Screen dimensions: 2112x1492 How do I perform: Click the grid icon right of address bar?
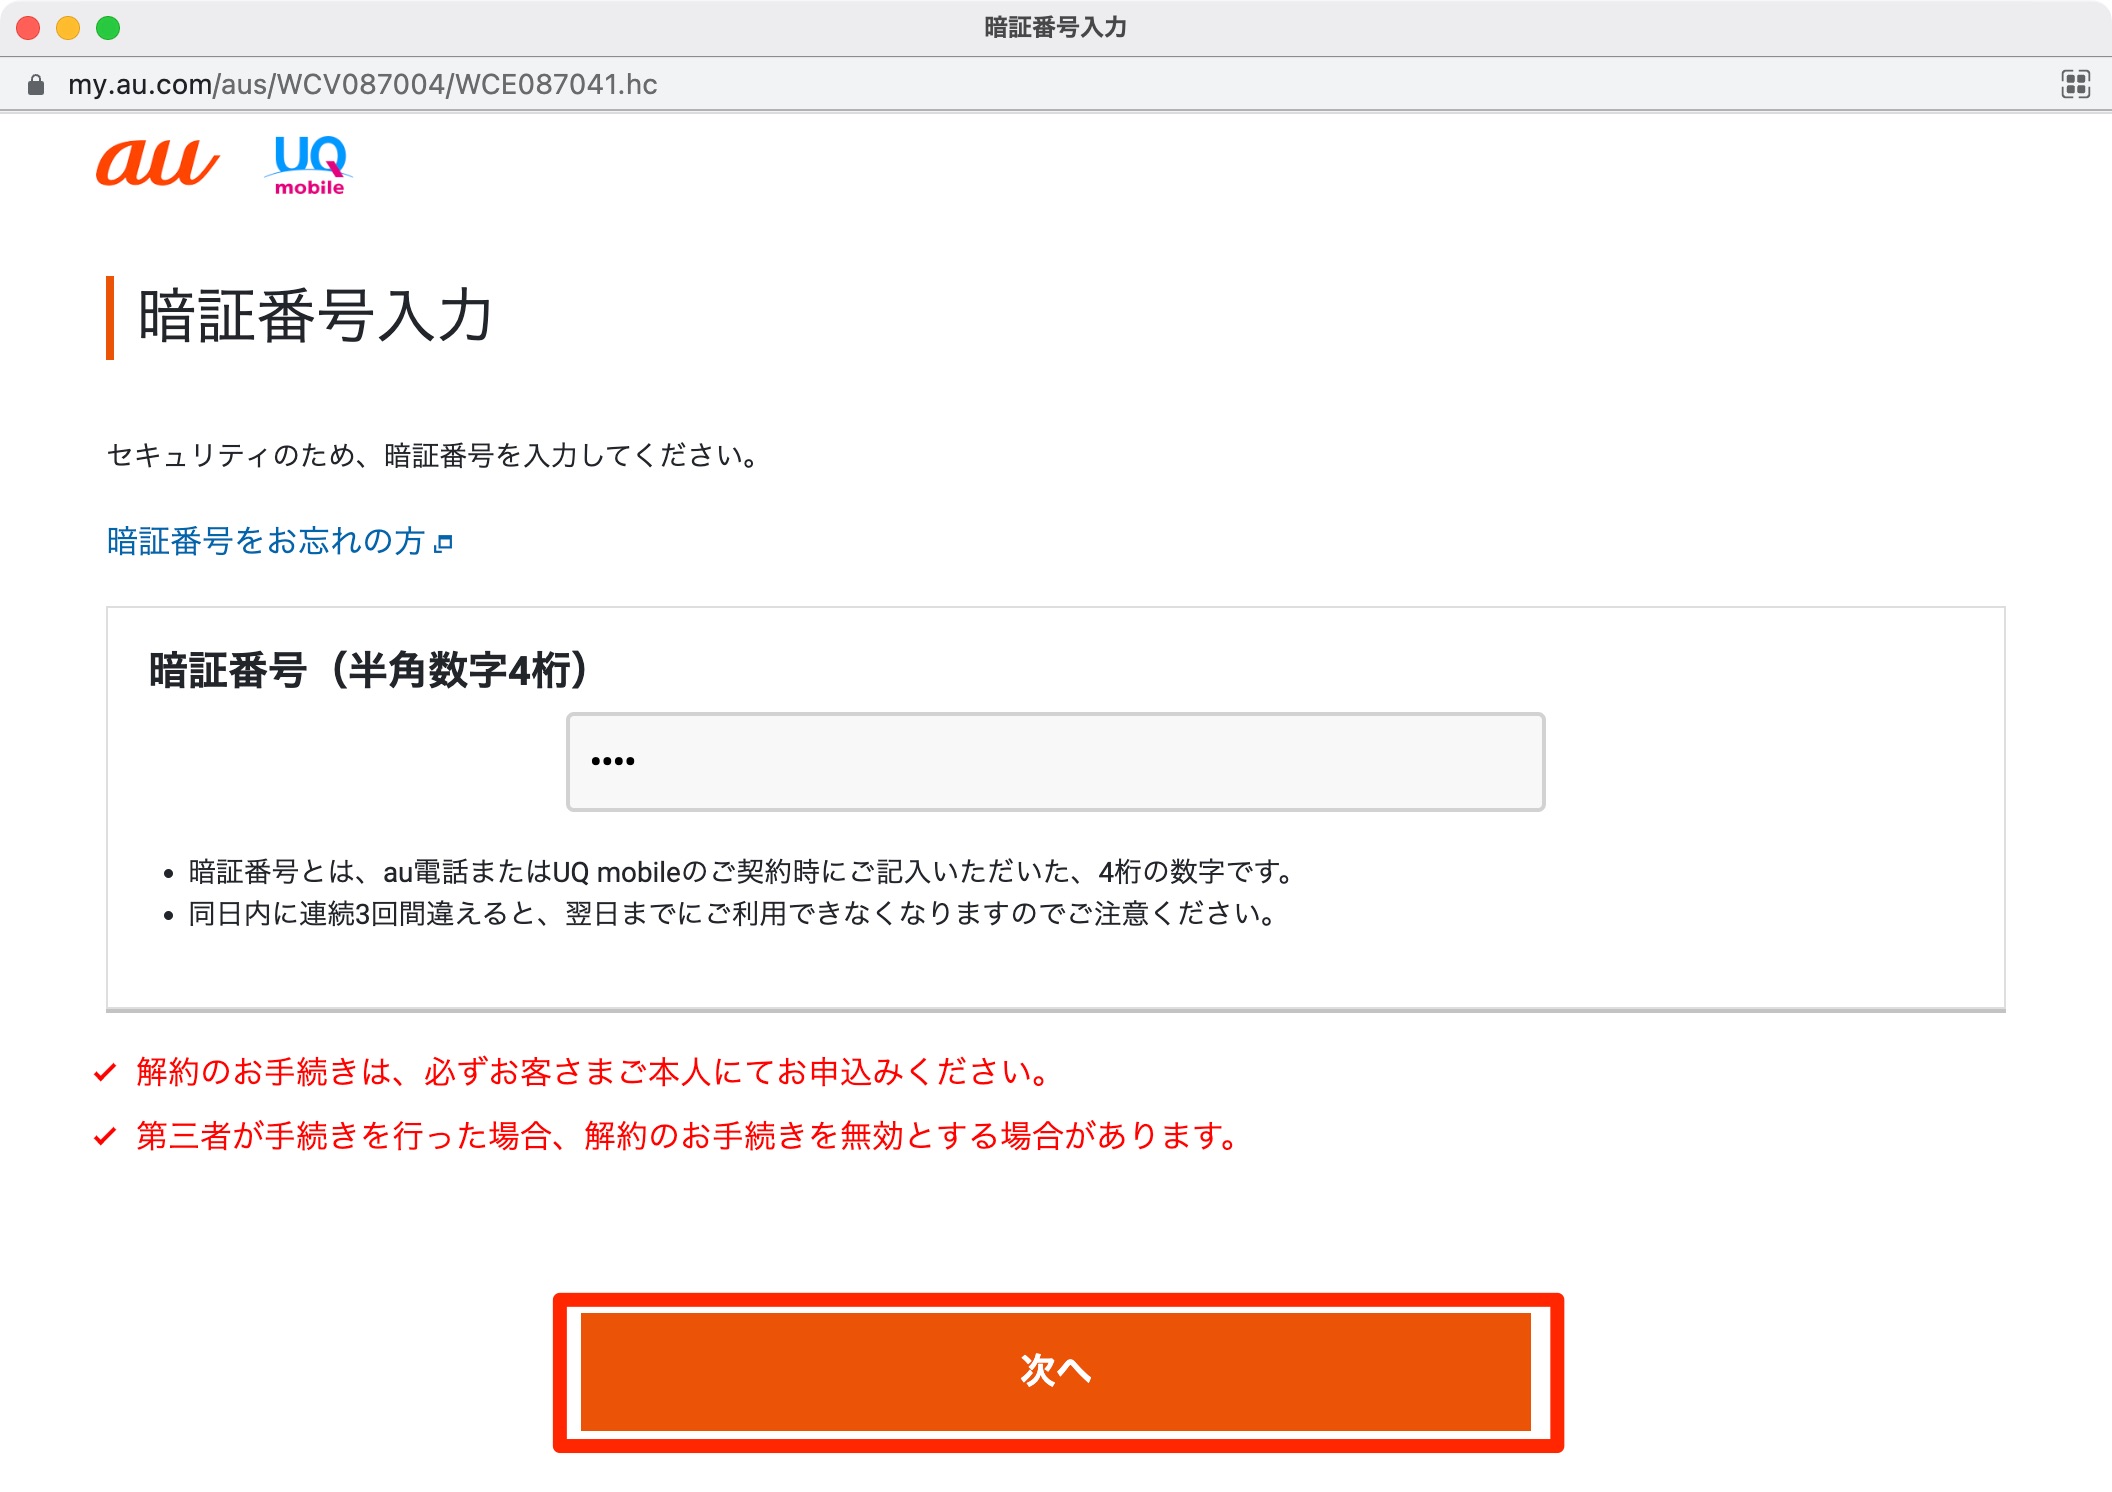tap(2075, 84)
